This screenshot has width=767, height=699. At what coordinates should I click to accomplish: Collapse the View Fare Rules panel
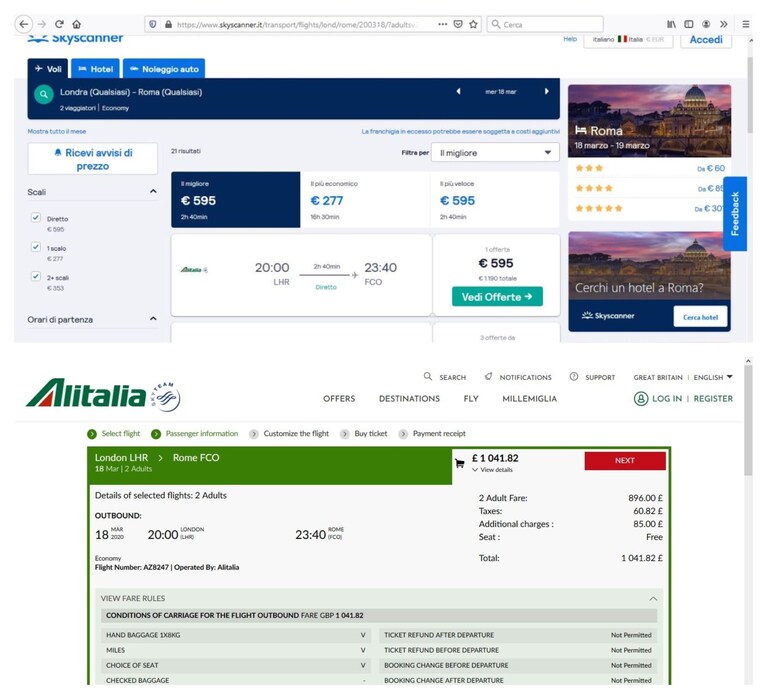pyautogui.click(x=653, y=598)
